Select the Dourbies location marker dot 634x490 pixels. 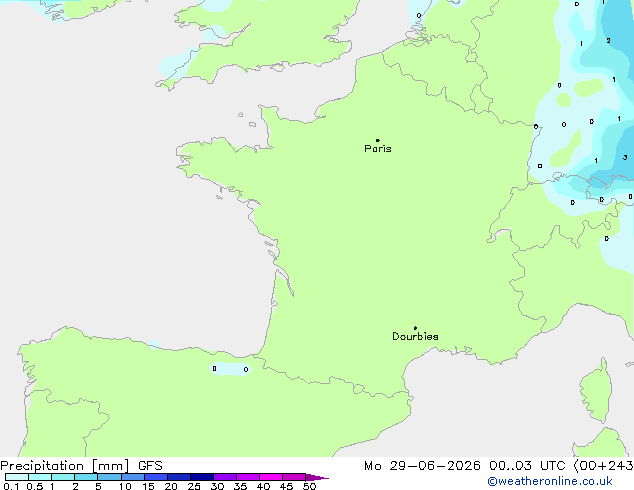tap(415, 328)
